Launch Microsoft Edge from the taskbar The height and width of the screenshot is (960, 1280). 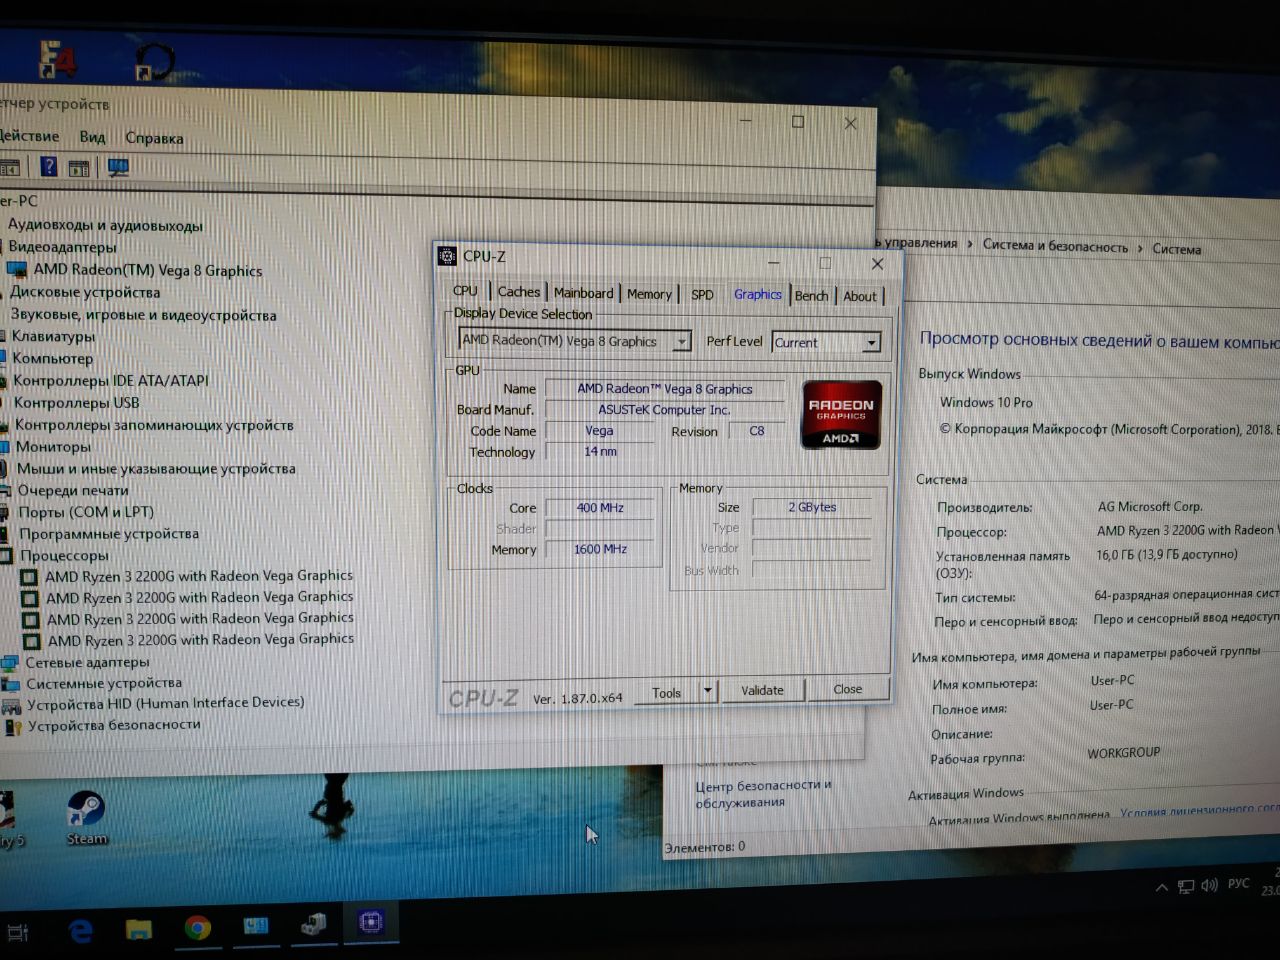pyautogui.click(x=81, y=930)
